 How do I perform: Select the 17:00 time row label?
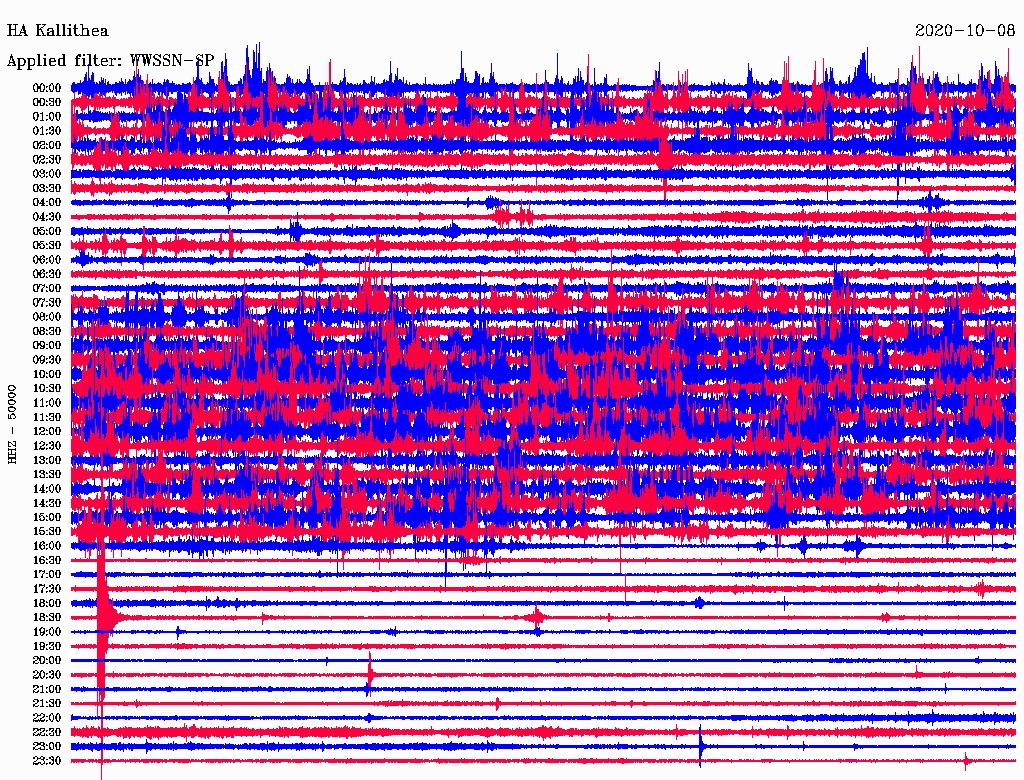click(x=47, y=575)
